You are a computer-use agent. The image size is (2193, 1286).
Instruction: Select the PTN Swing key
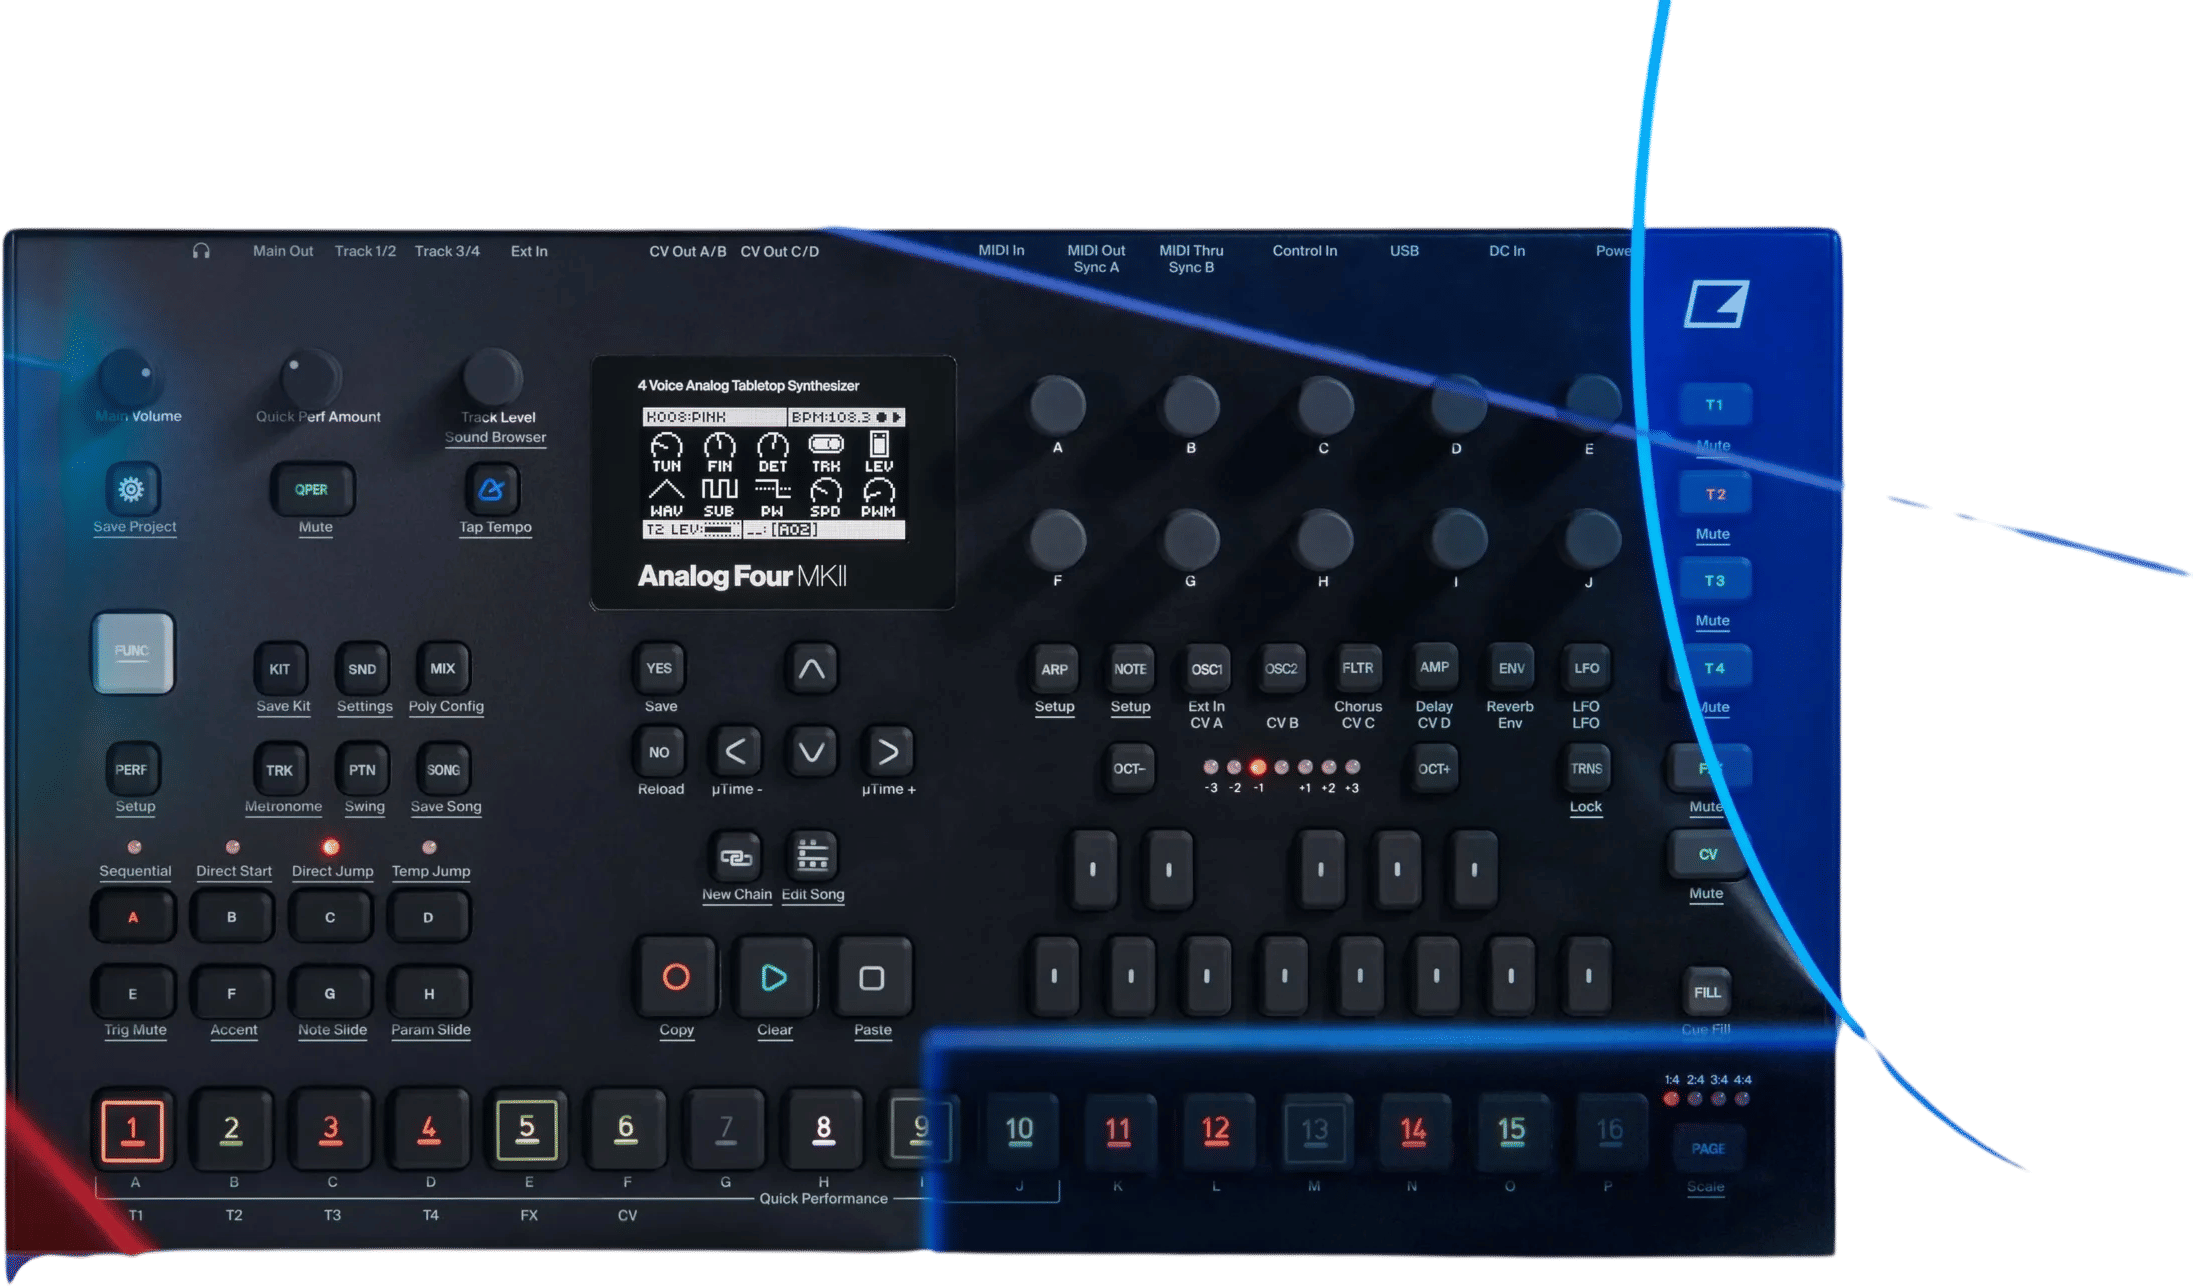point(362,769)
